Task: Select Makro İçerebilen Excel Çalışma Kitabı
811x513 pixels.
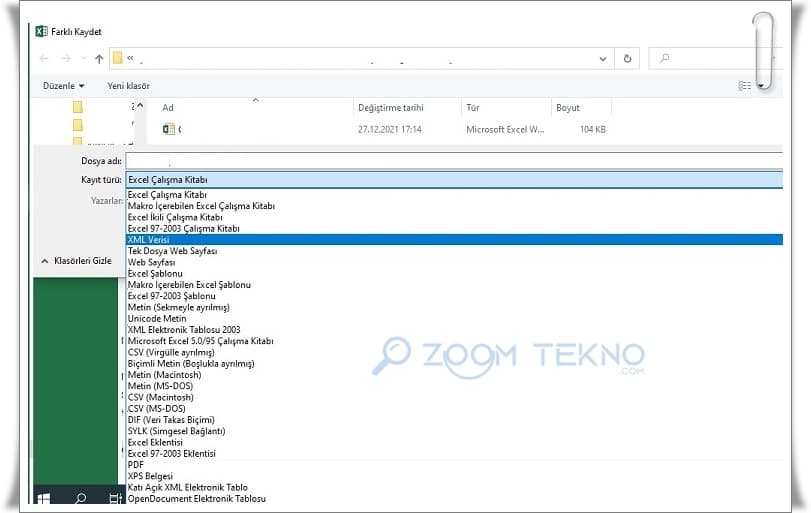Action: pyautogui.click(x=454, y=206)
